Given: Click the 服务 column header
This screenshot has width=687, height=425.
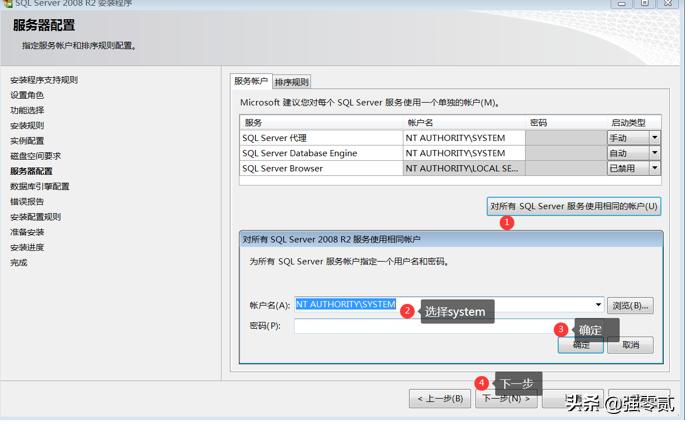Looking at the screenshot, I should pos(321,123).
